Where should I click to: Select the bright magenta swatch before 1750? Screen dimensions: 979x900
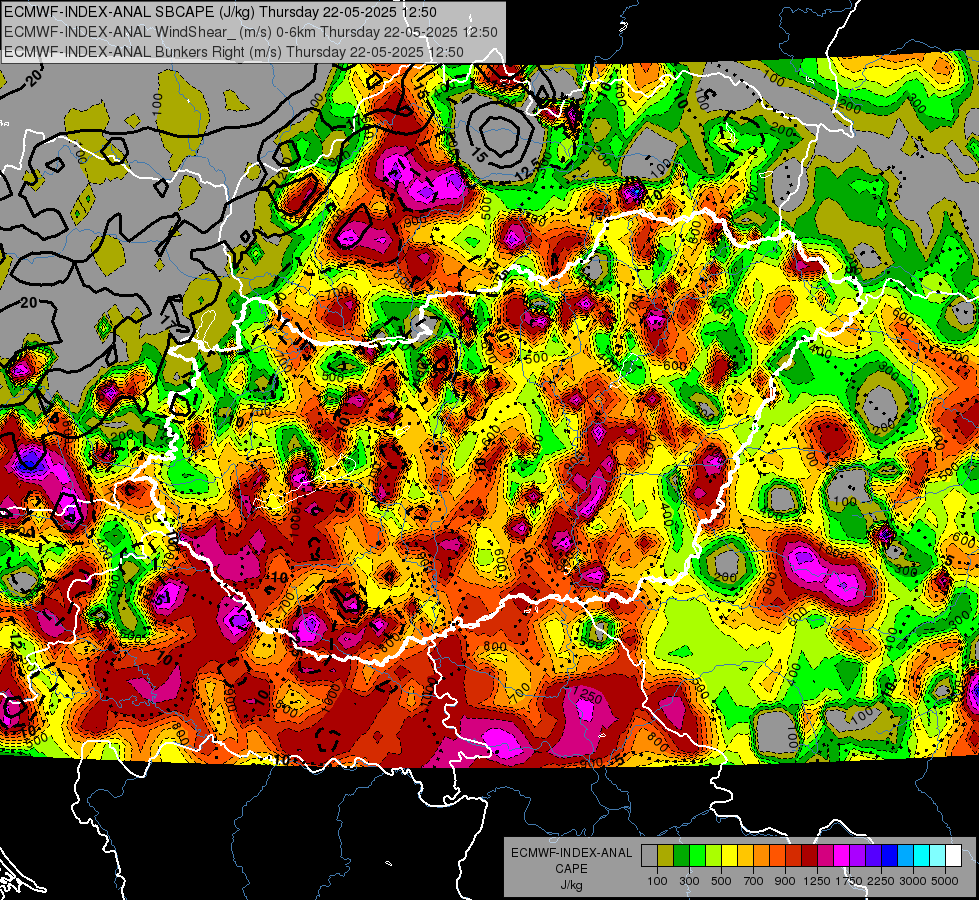[x=842, y=856]
